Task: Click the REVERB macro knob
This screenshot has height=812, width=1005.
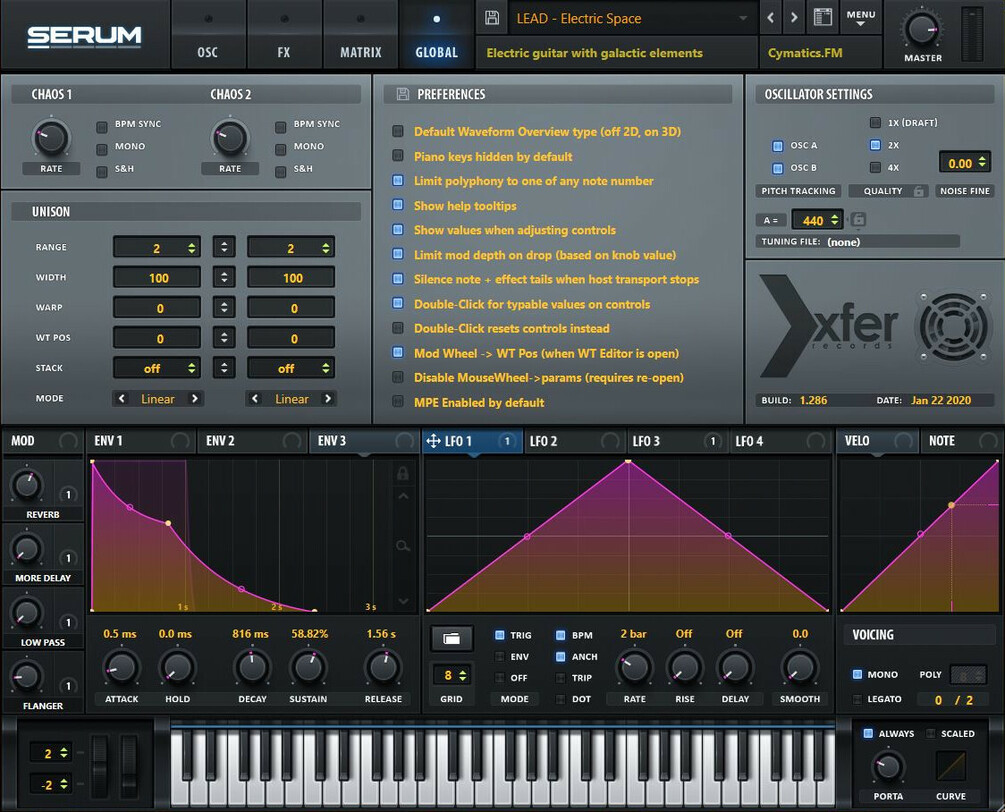Action: point(26,485)
